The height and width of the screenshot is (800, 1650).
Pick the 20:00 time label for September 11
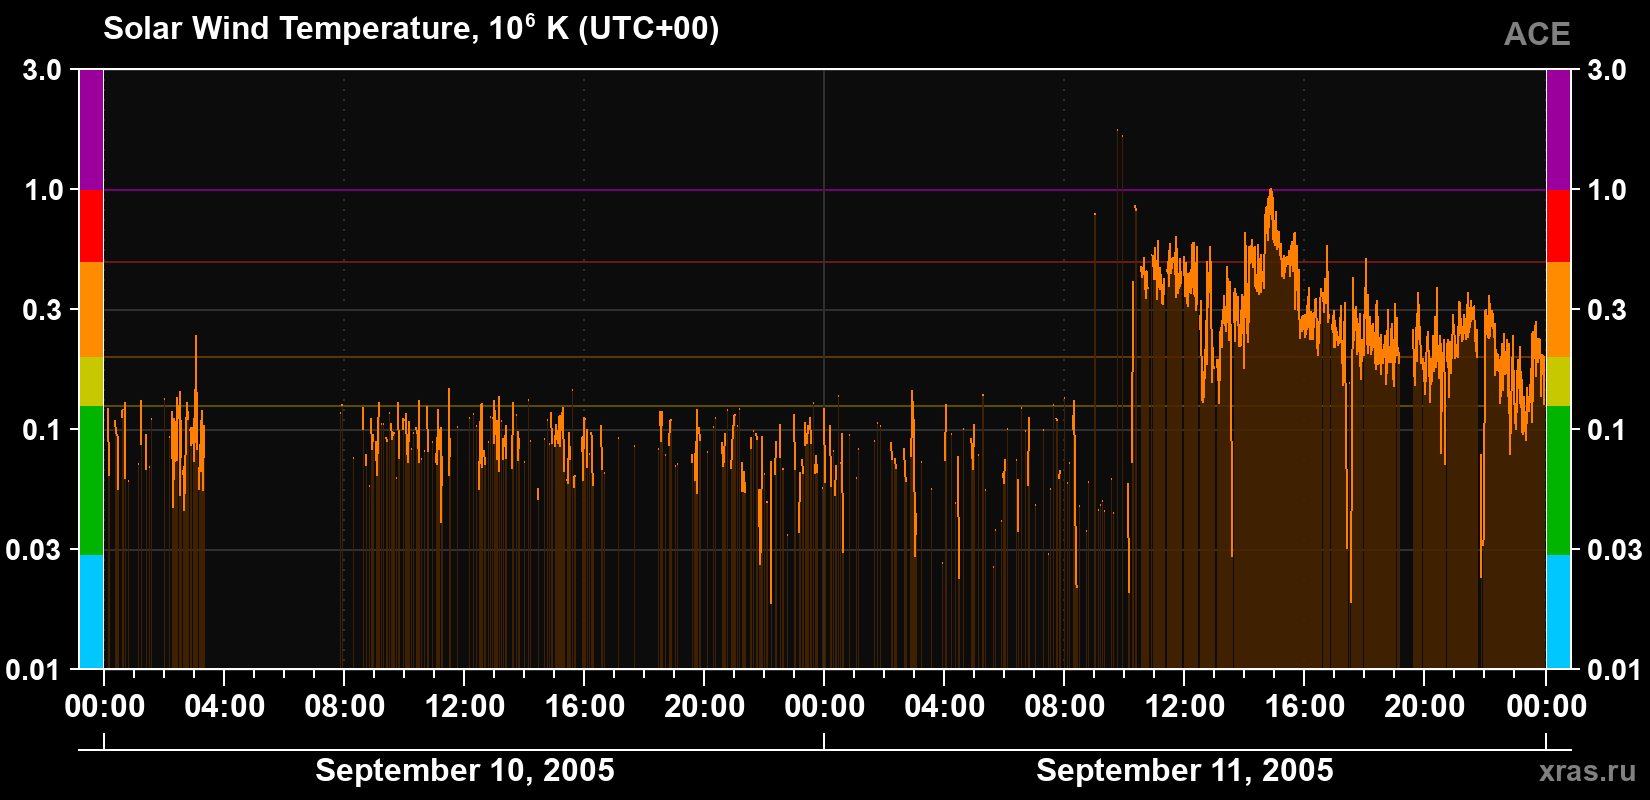[x=1425, y=706]
